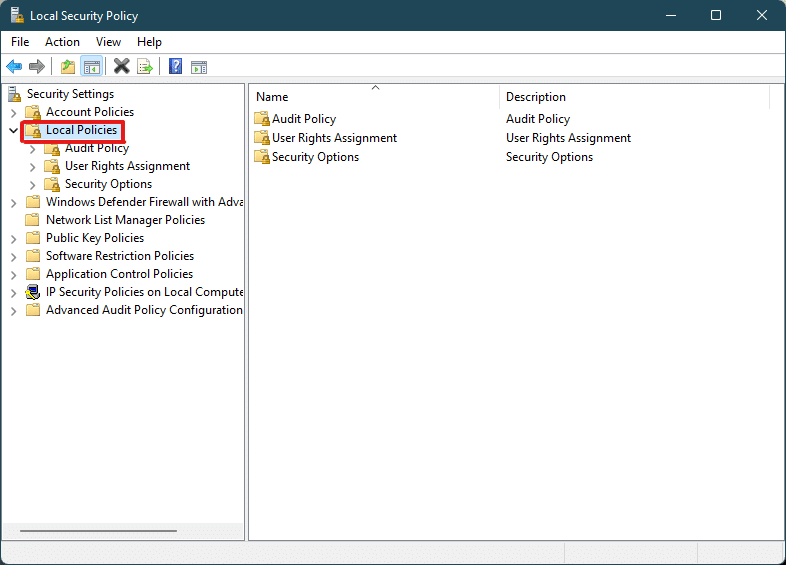Expand User Rights Assignment tree node
Viewport: 786px width, 565px height.
tap(33, 167)
